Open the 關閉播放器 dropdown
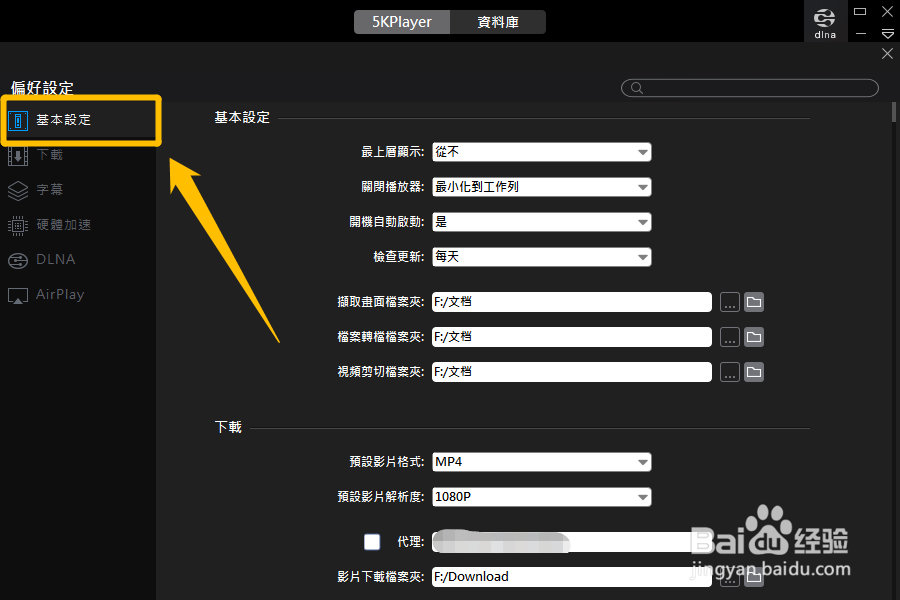The image size is (900, 600). click(x=541, y=187)
